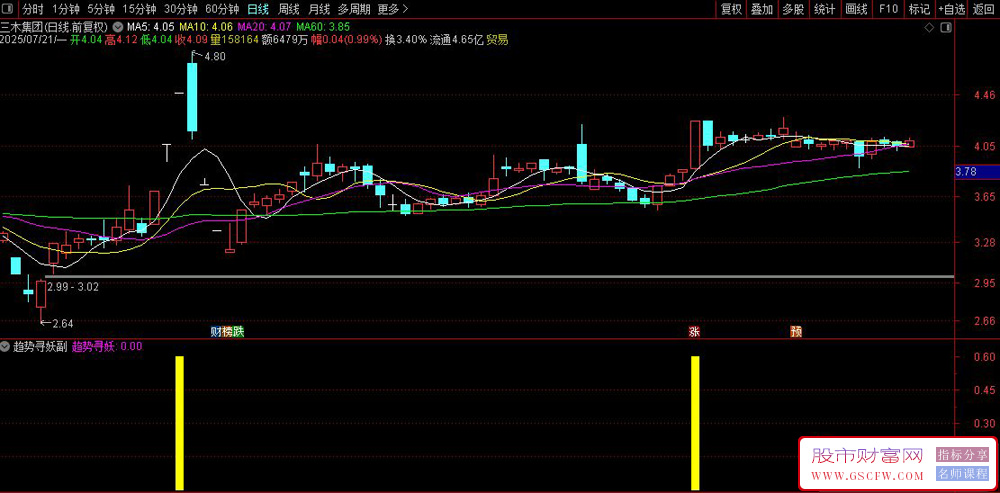Select the 30分钟 period tab
The width and height of the screenshot is (1000, 493).
(x=180, y=9)
